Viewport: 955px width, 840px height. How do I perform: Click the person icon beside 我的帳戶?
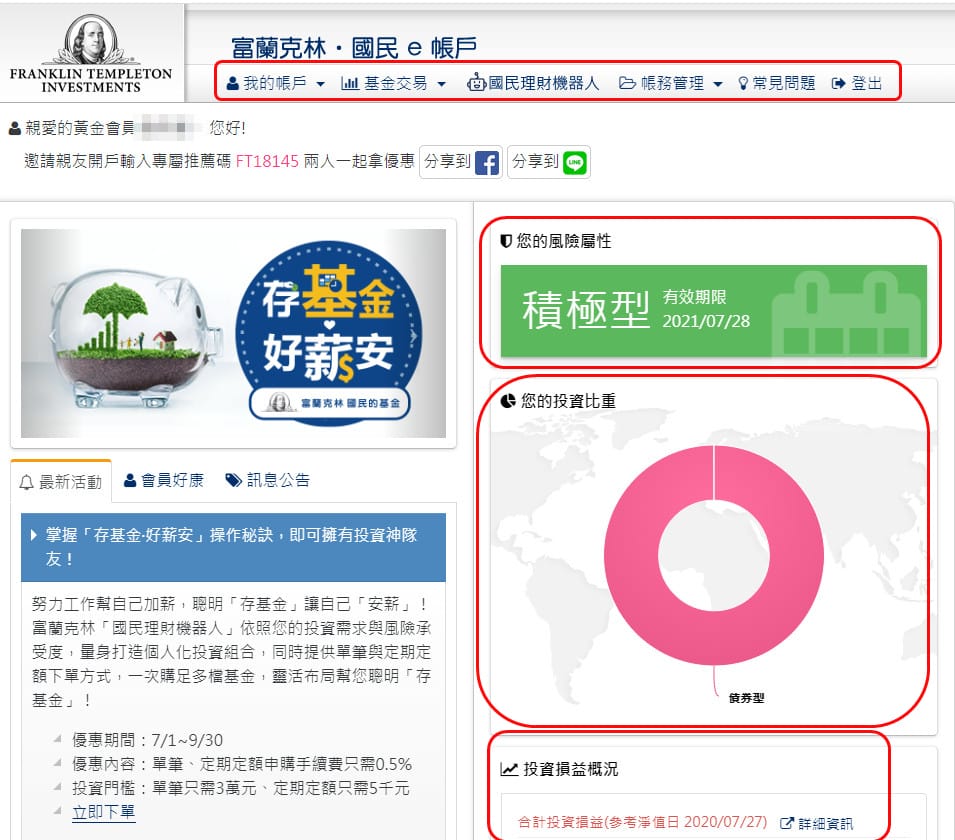tap(232, 83)
